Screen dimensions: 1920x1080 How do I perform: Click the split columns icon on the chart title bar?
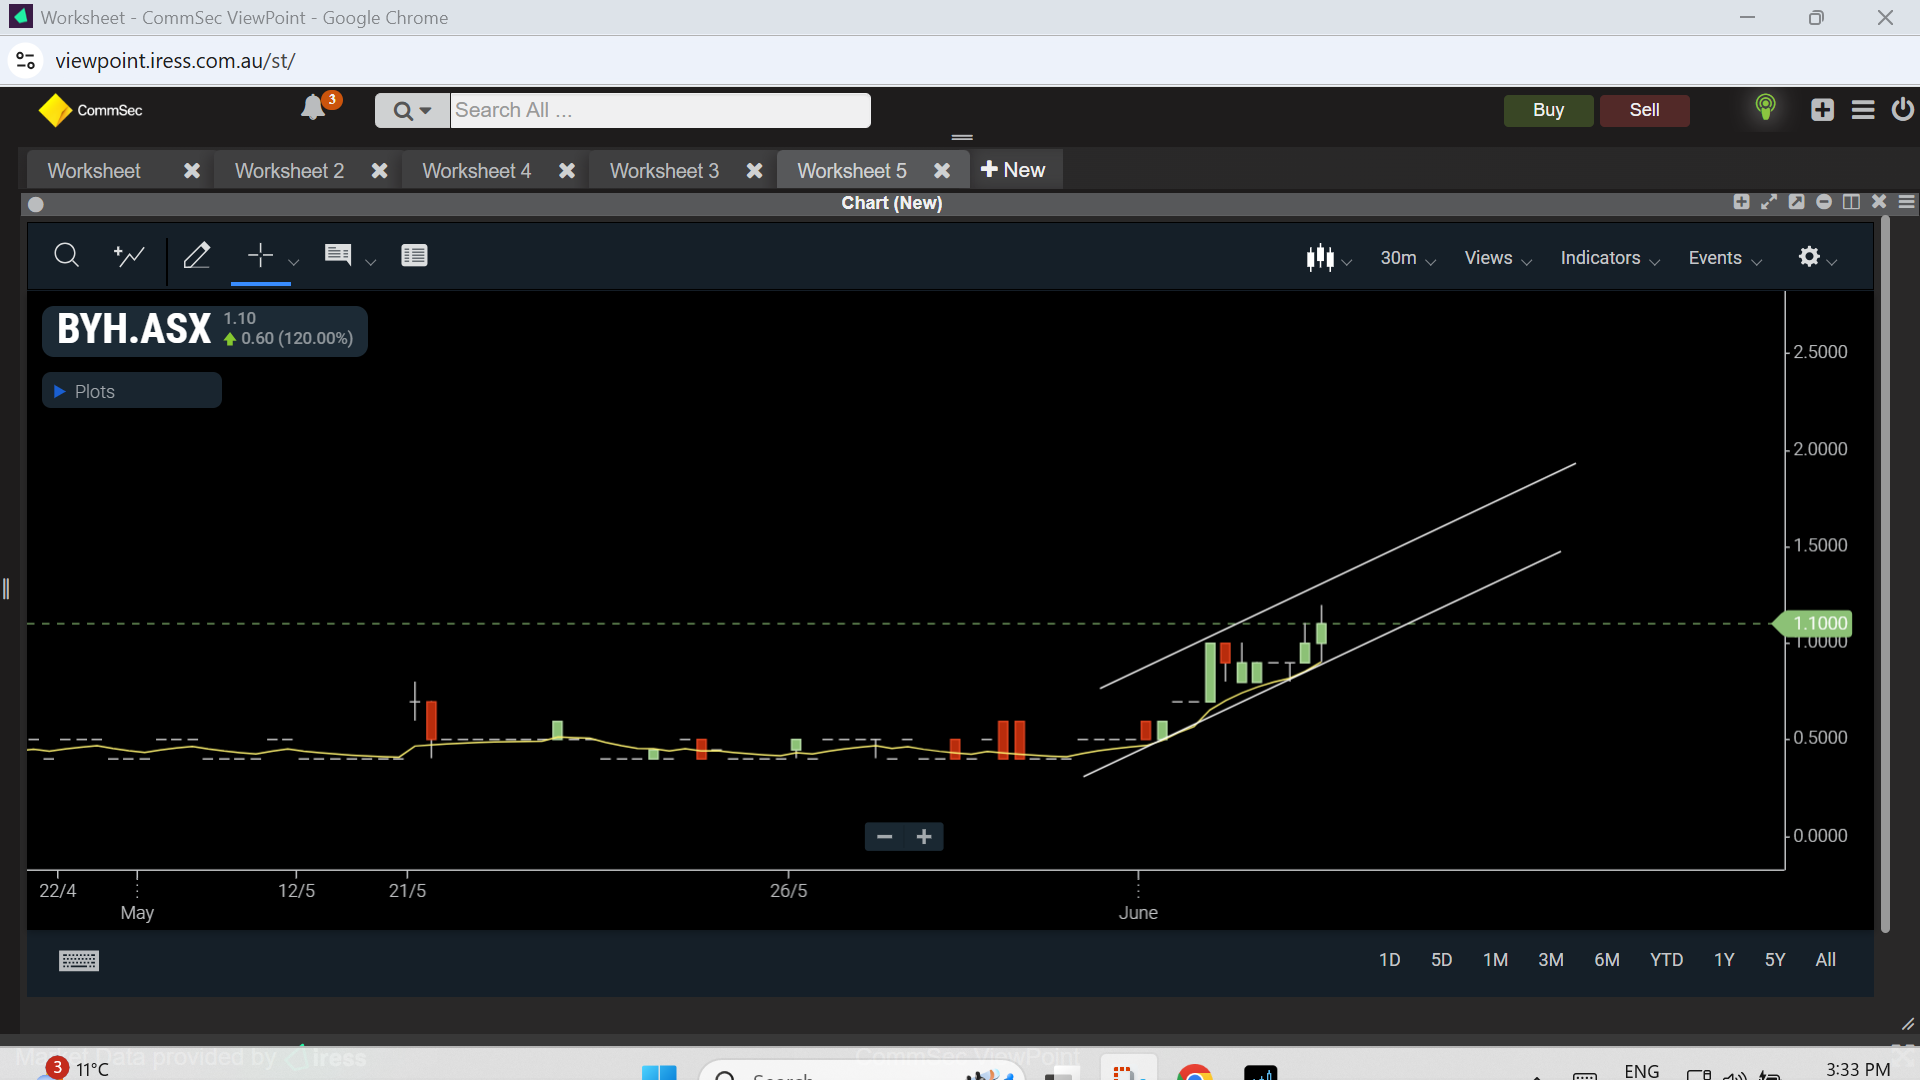click(x=1851, y=202)
